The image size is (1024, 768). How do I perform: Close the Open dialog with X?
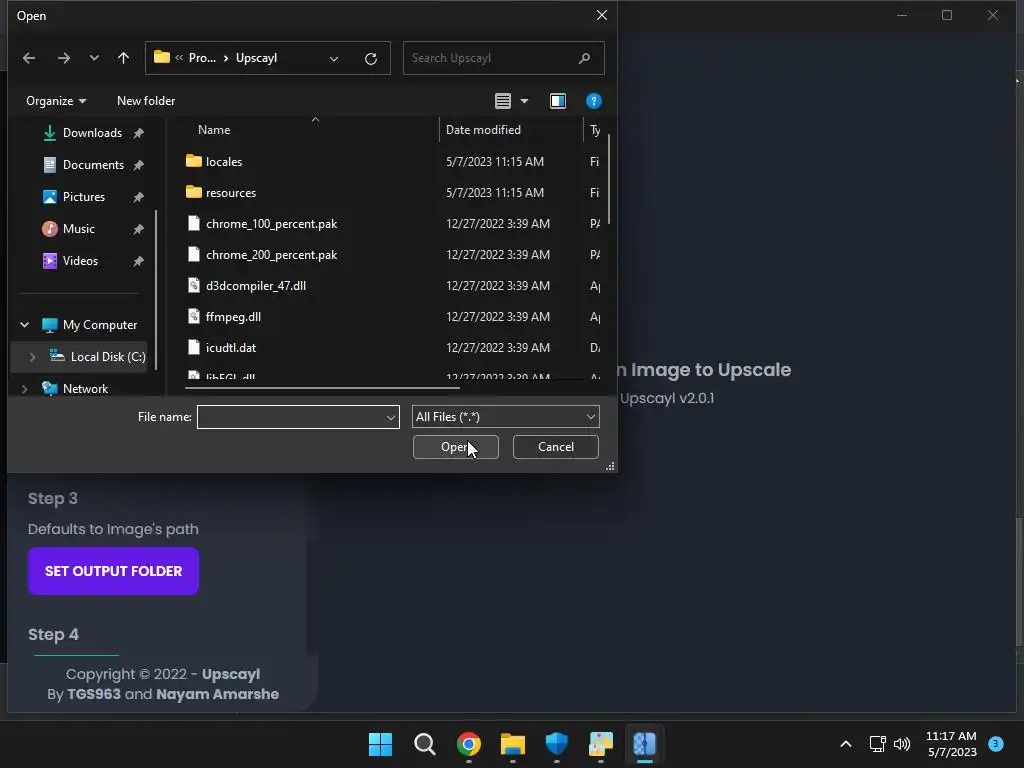[x=601, y=15]
